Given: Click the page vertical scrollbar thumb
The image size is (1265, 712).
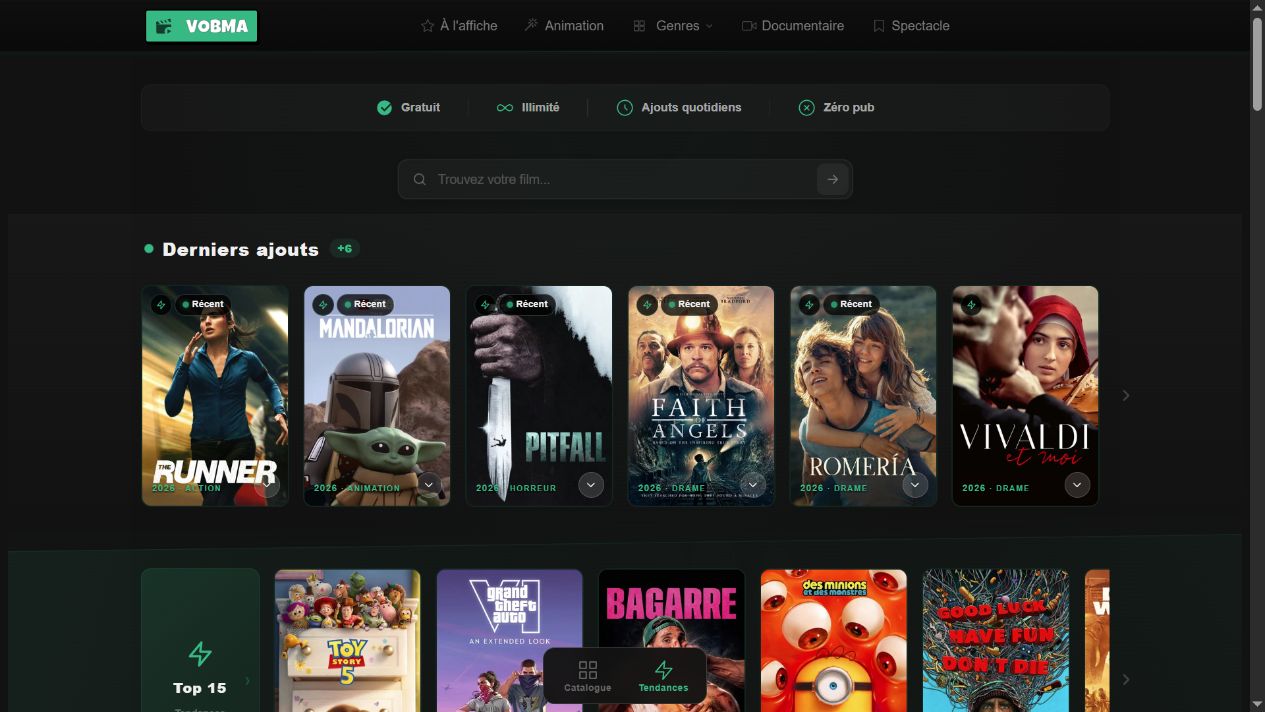Looking at the screenshot, I should click(1257, 62).
